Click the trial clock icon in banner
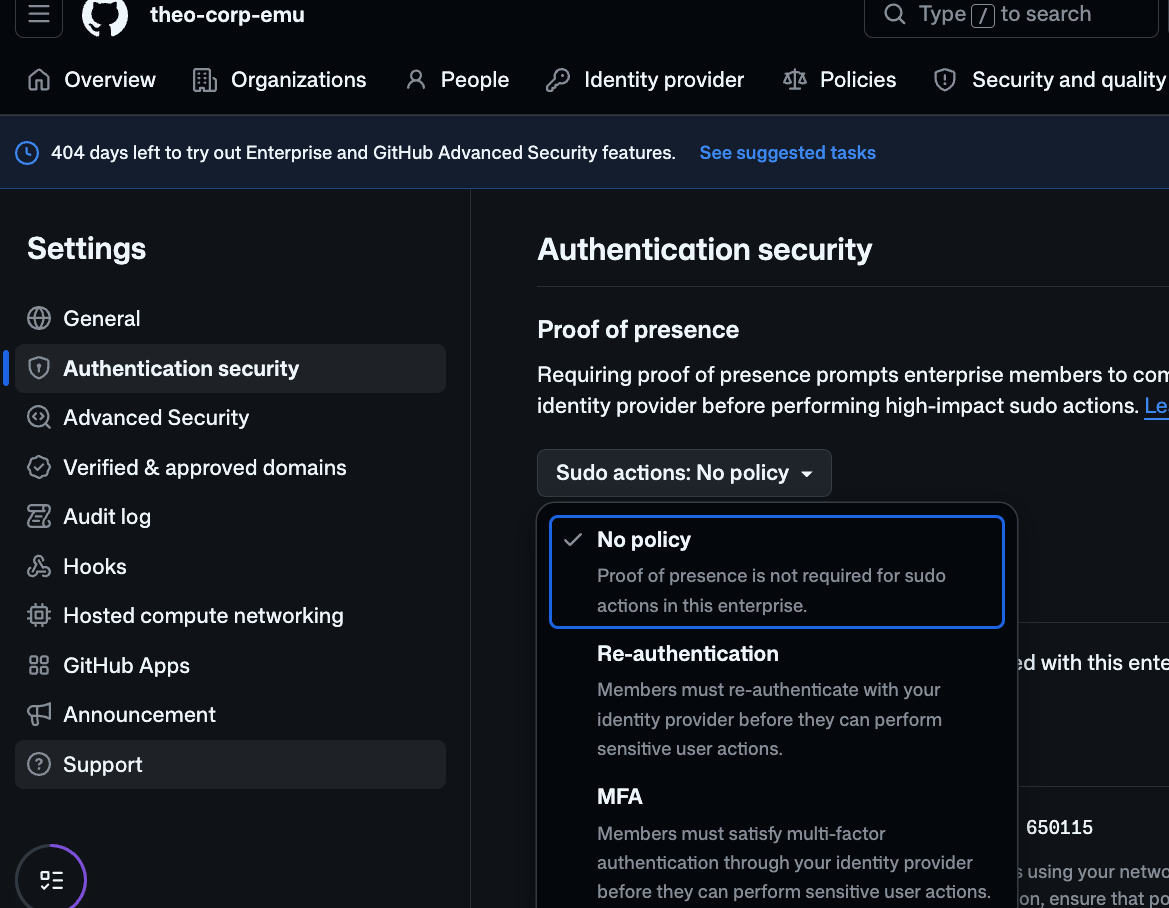The image size is (1169, 908). click(27, 153)
